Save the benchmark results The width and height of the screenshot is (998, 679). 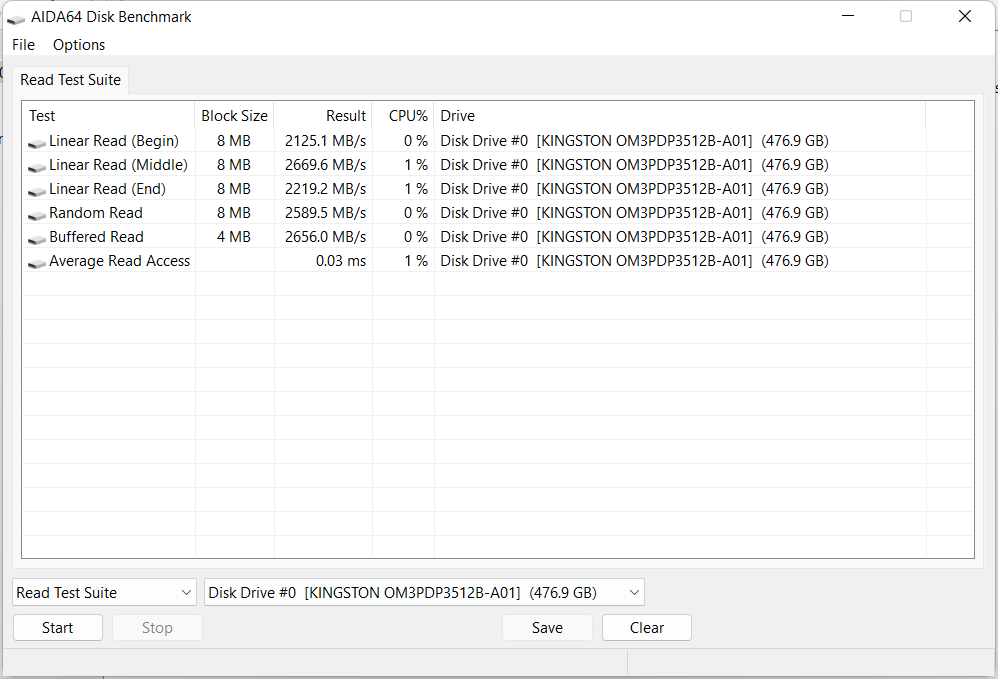pos(547,627)
